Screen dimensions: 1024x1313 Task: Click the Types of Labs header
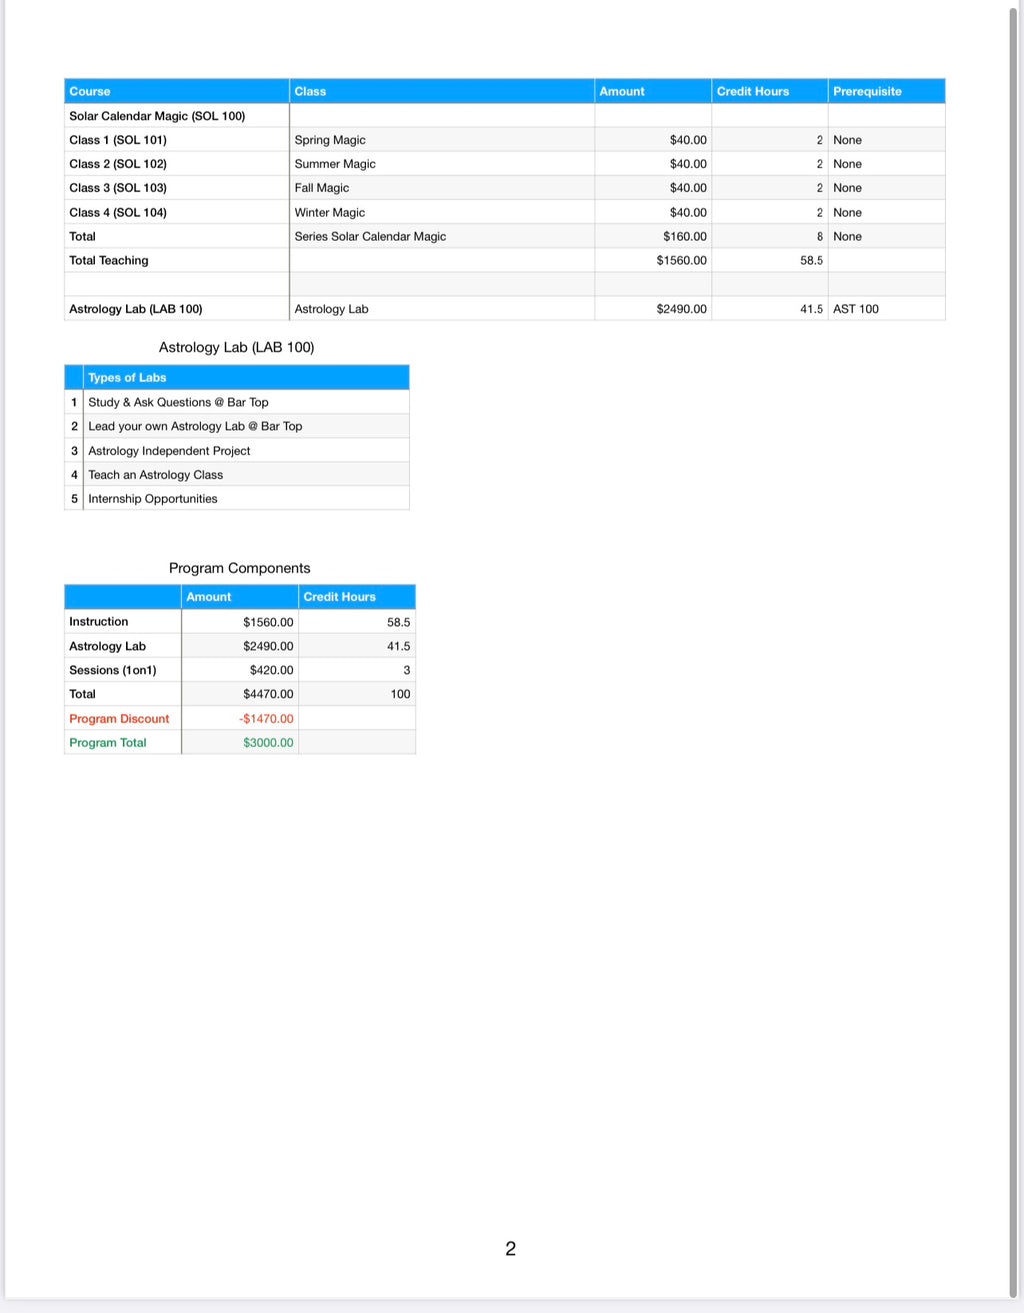[127, 377]
